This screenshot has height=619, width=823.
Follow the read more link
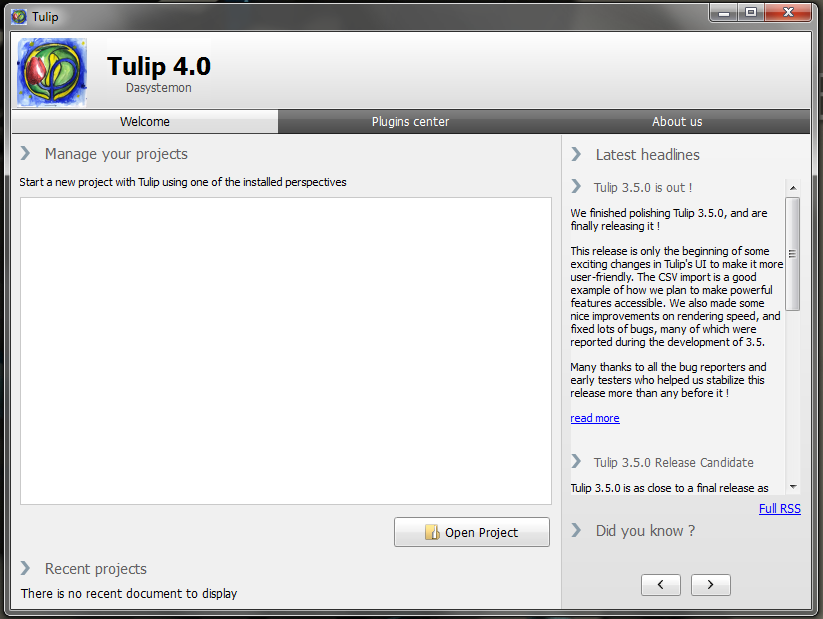(x=595, y=418)
